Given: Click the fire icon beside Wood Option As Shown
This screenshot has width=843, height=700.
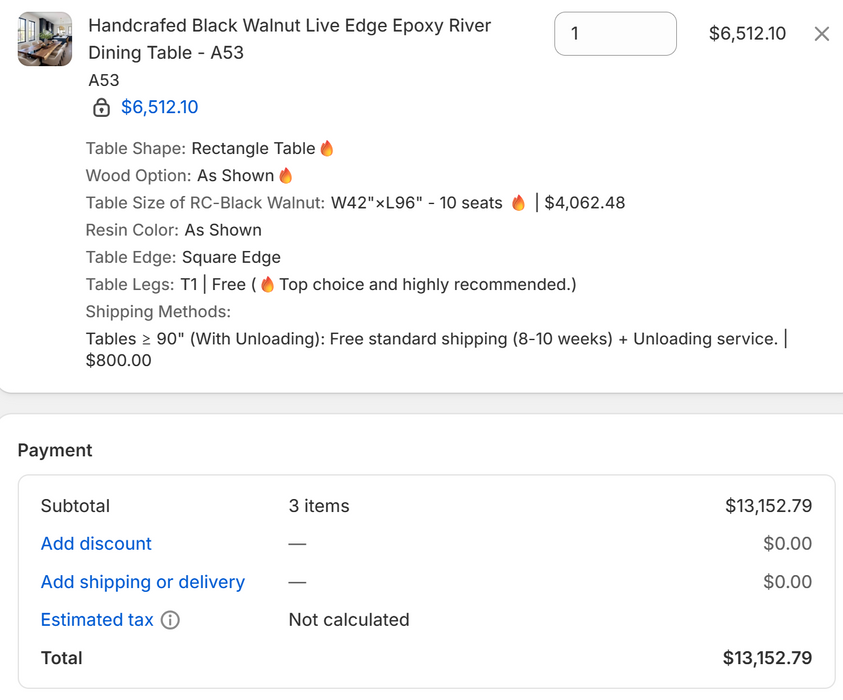Looking at the screenshot, I should click(286, 176).
